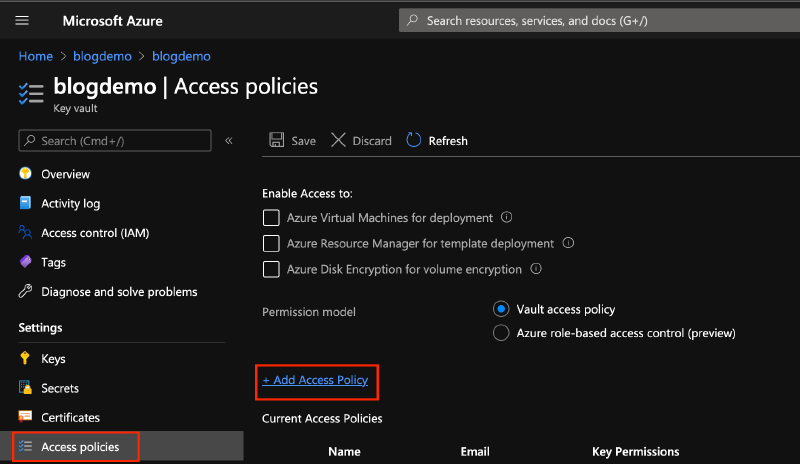Collapse the sidebar with the double chevron
This screenshot has width=800, height=464.
[x=229, y=140]
